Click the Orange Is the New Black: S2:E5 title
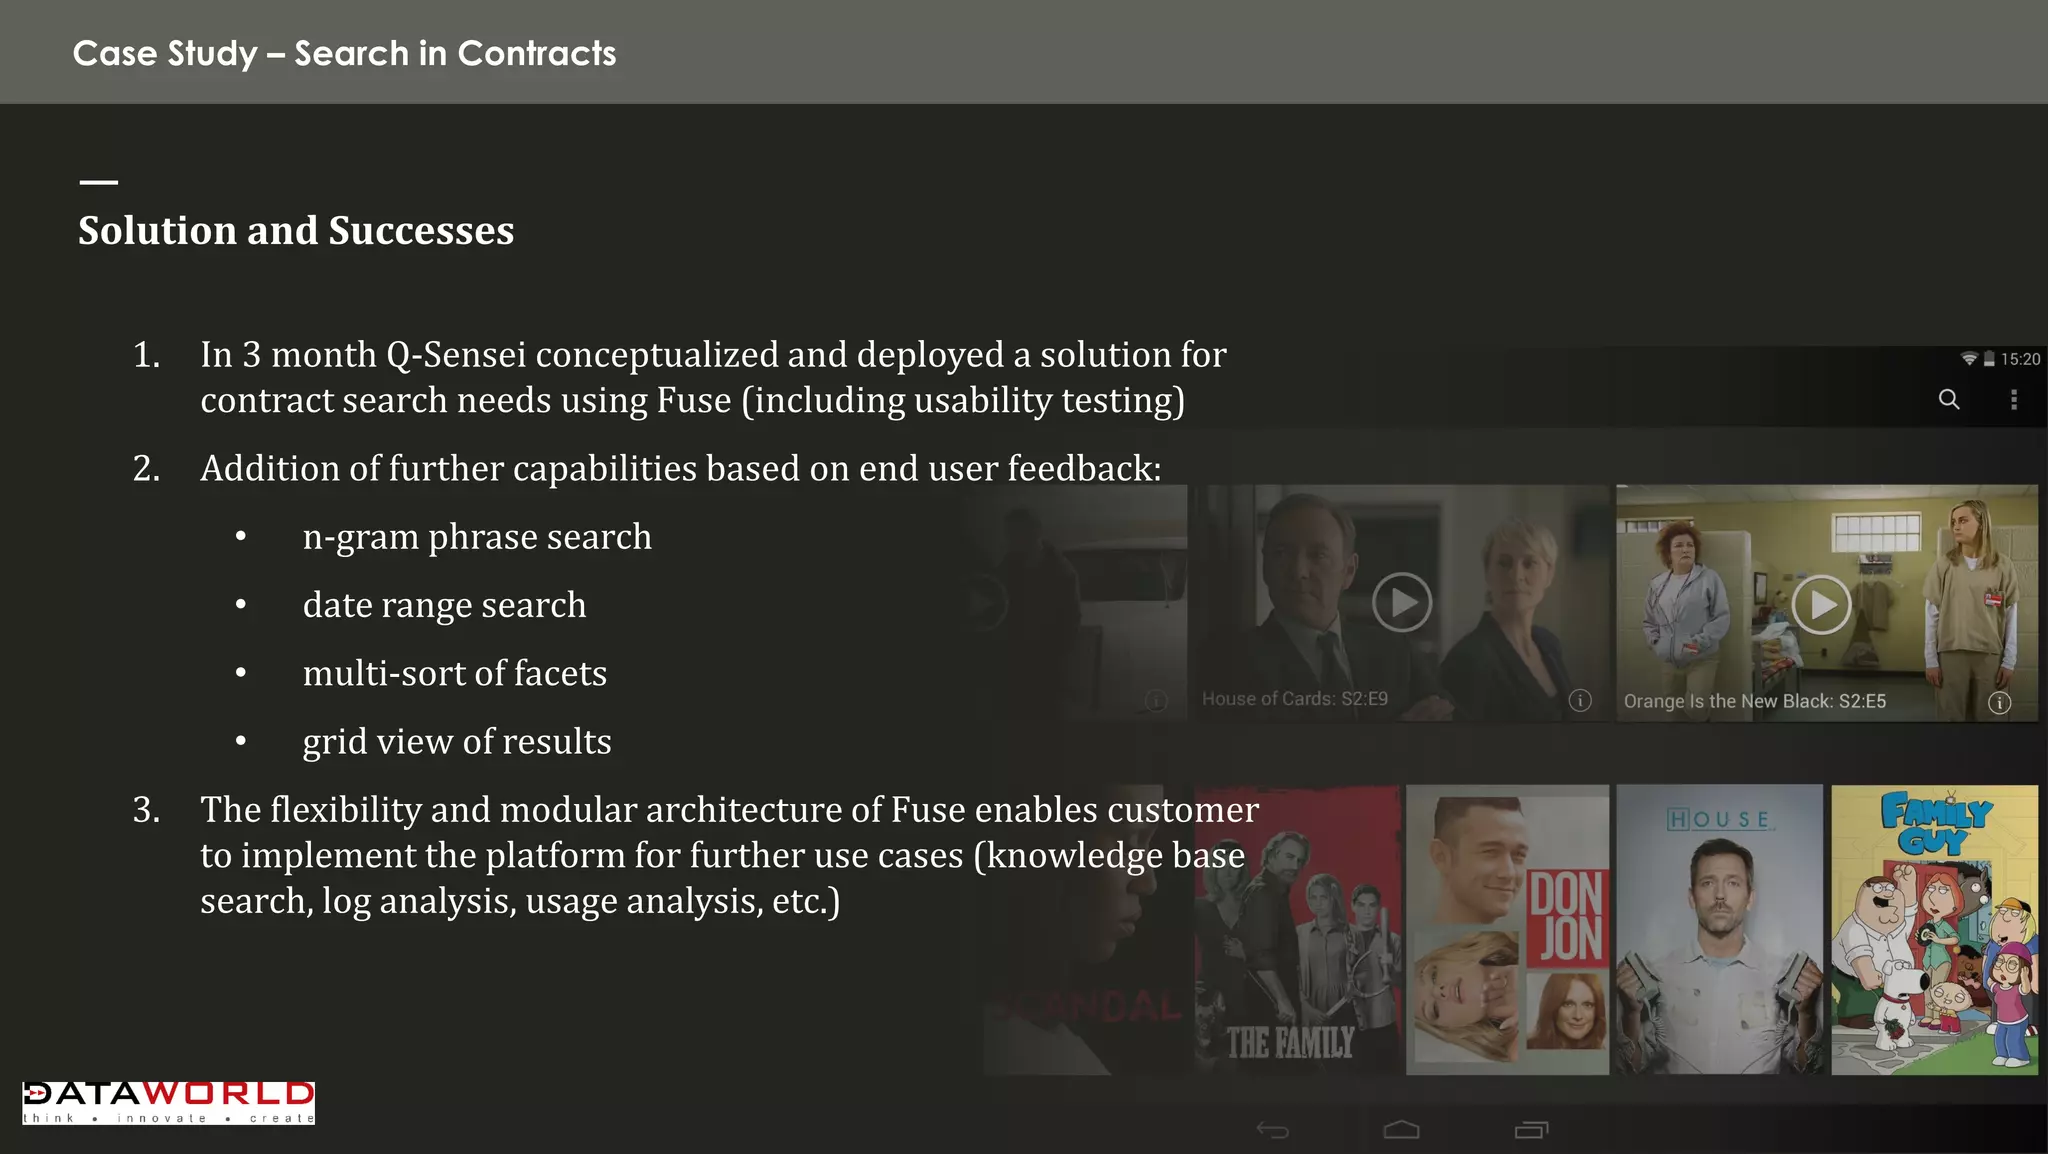The image size is (2048, 1154). [1754, 702]
